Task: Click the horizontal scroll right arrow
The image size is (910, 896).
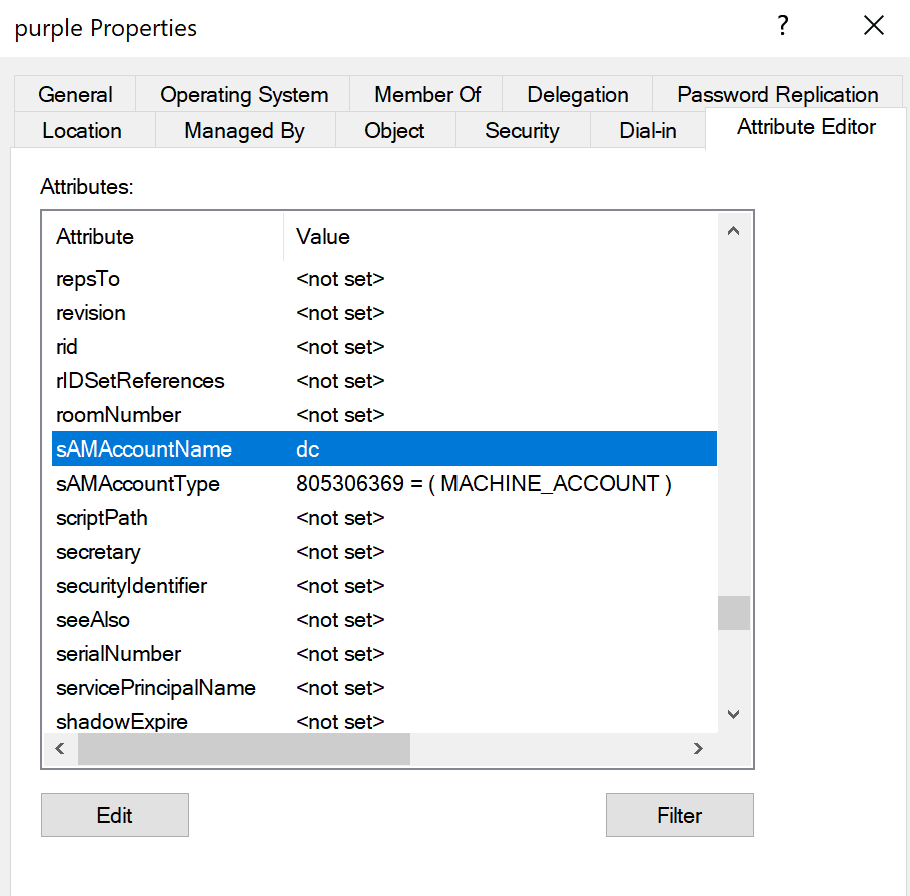Action: [698, 748]
